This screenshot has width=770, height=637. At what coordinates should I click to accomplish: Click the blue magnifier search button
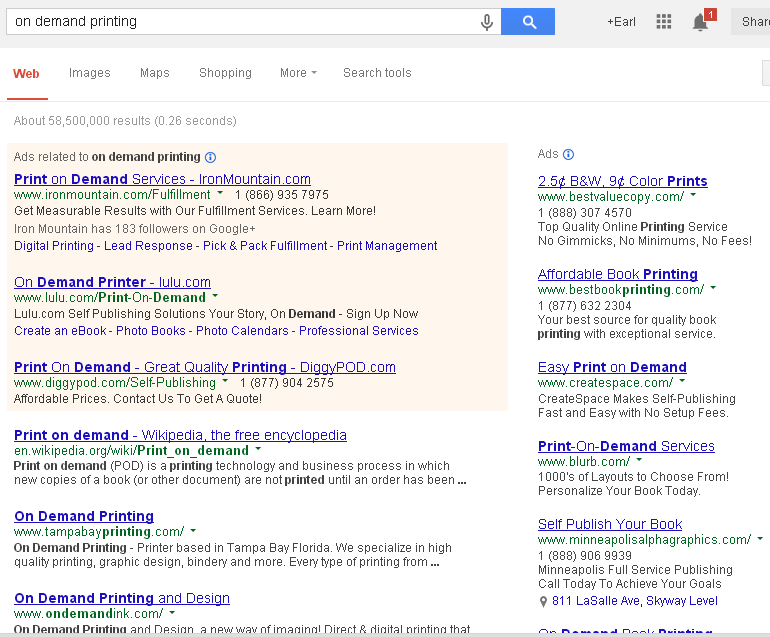pyautogui.click(x=528, y=22)
